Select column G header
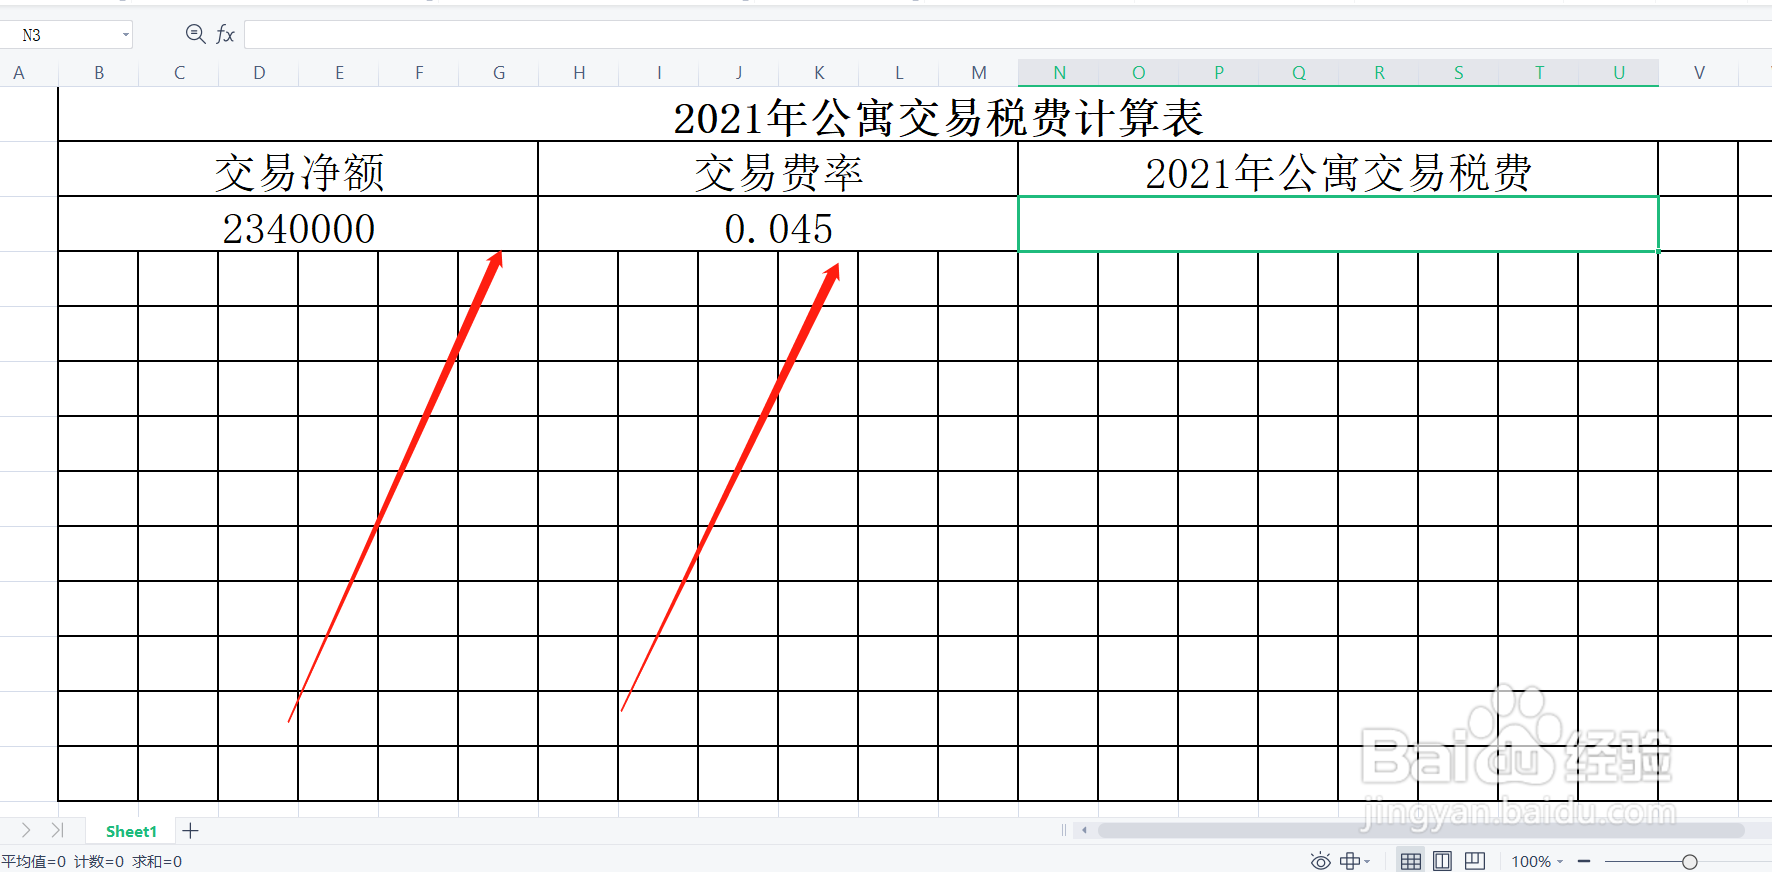 pos(499,72)
